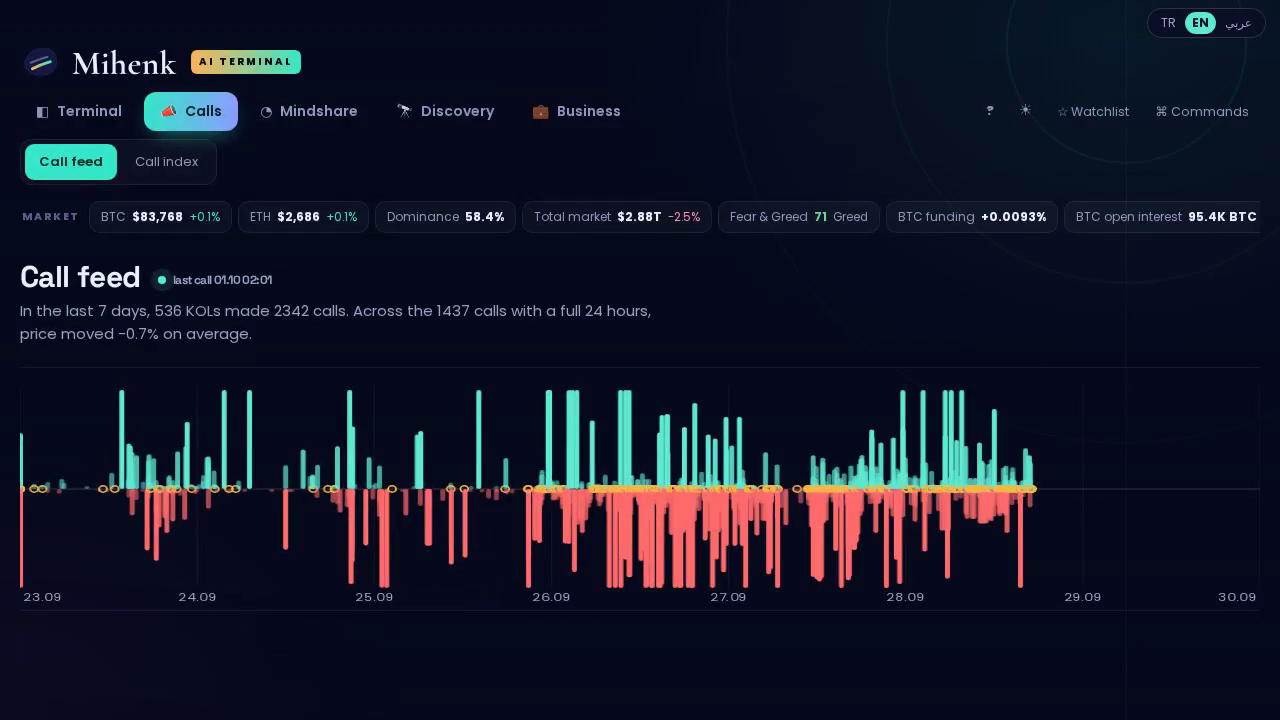Image resolution: width=1280 pixels, height=720 pixels.
Task: Click the 24.09 date label on chart
Action: (197, 597)
